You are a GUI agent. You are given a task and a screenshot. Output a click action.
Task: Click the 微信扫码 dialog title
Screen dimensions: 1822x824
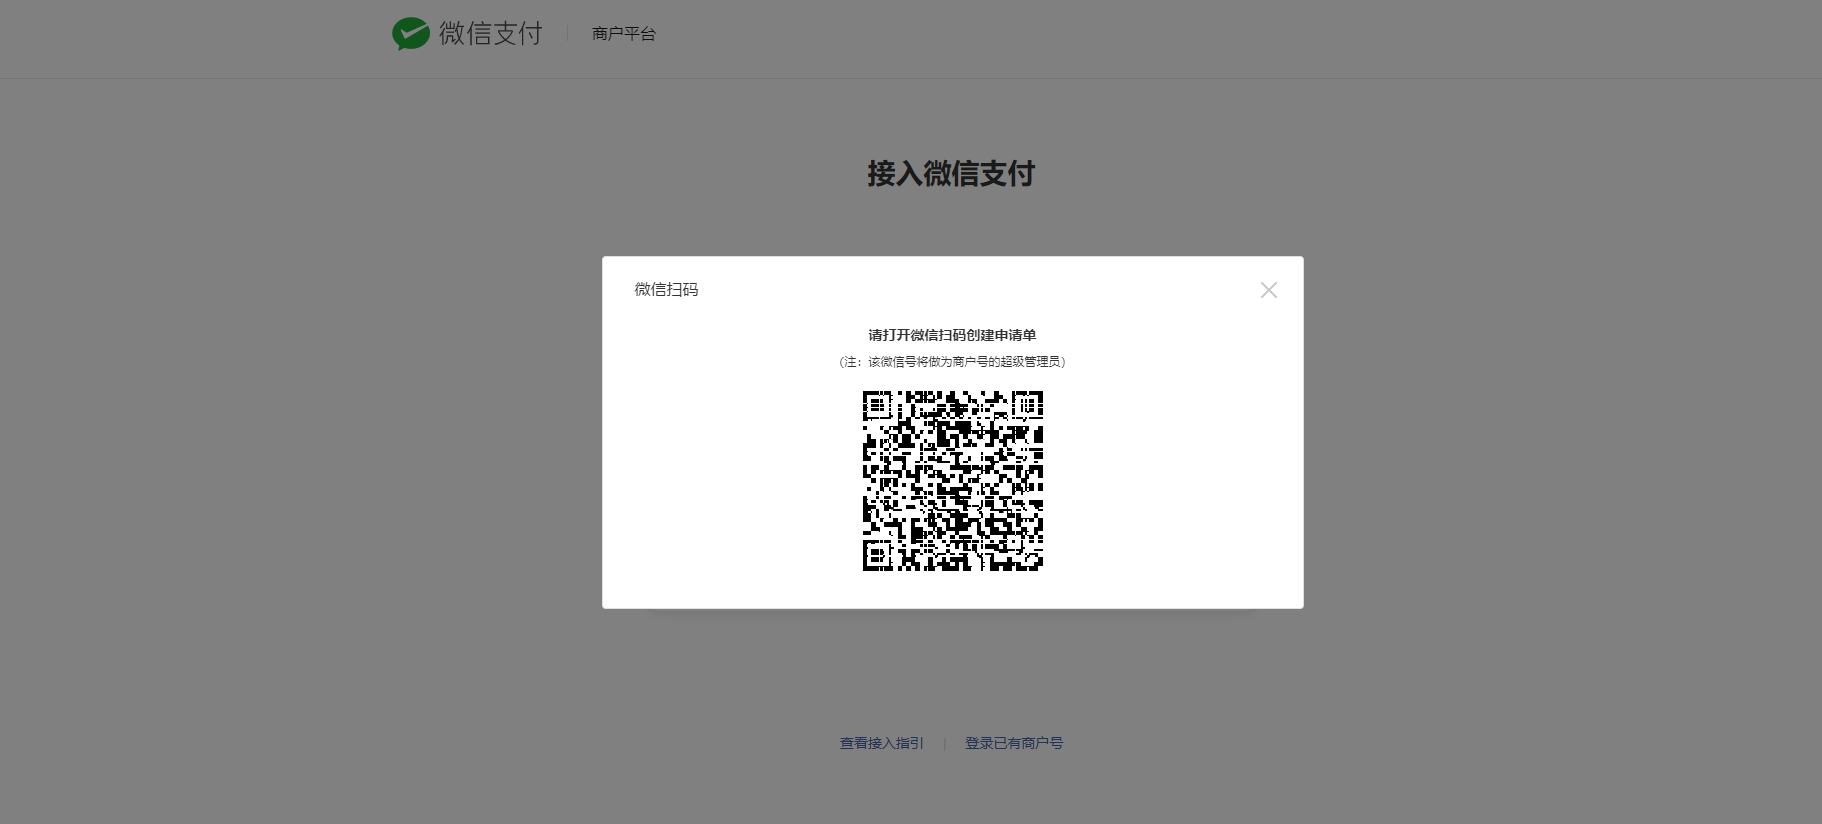click(666, 290)
